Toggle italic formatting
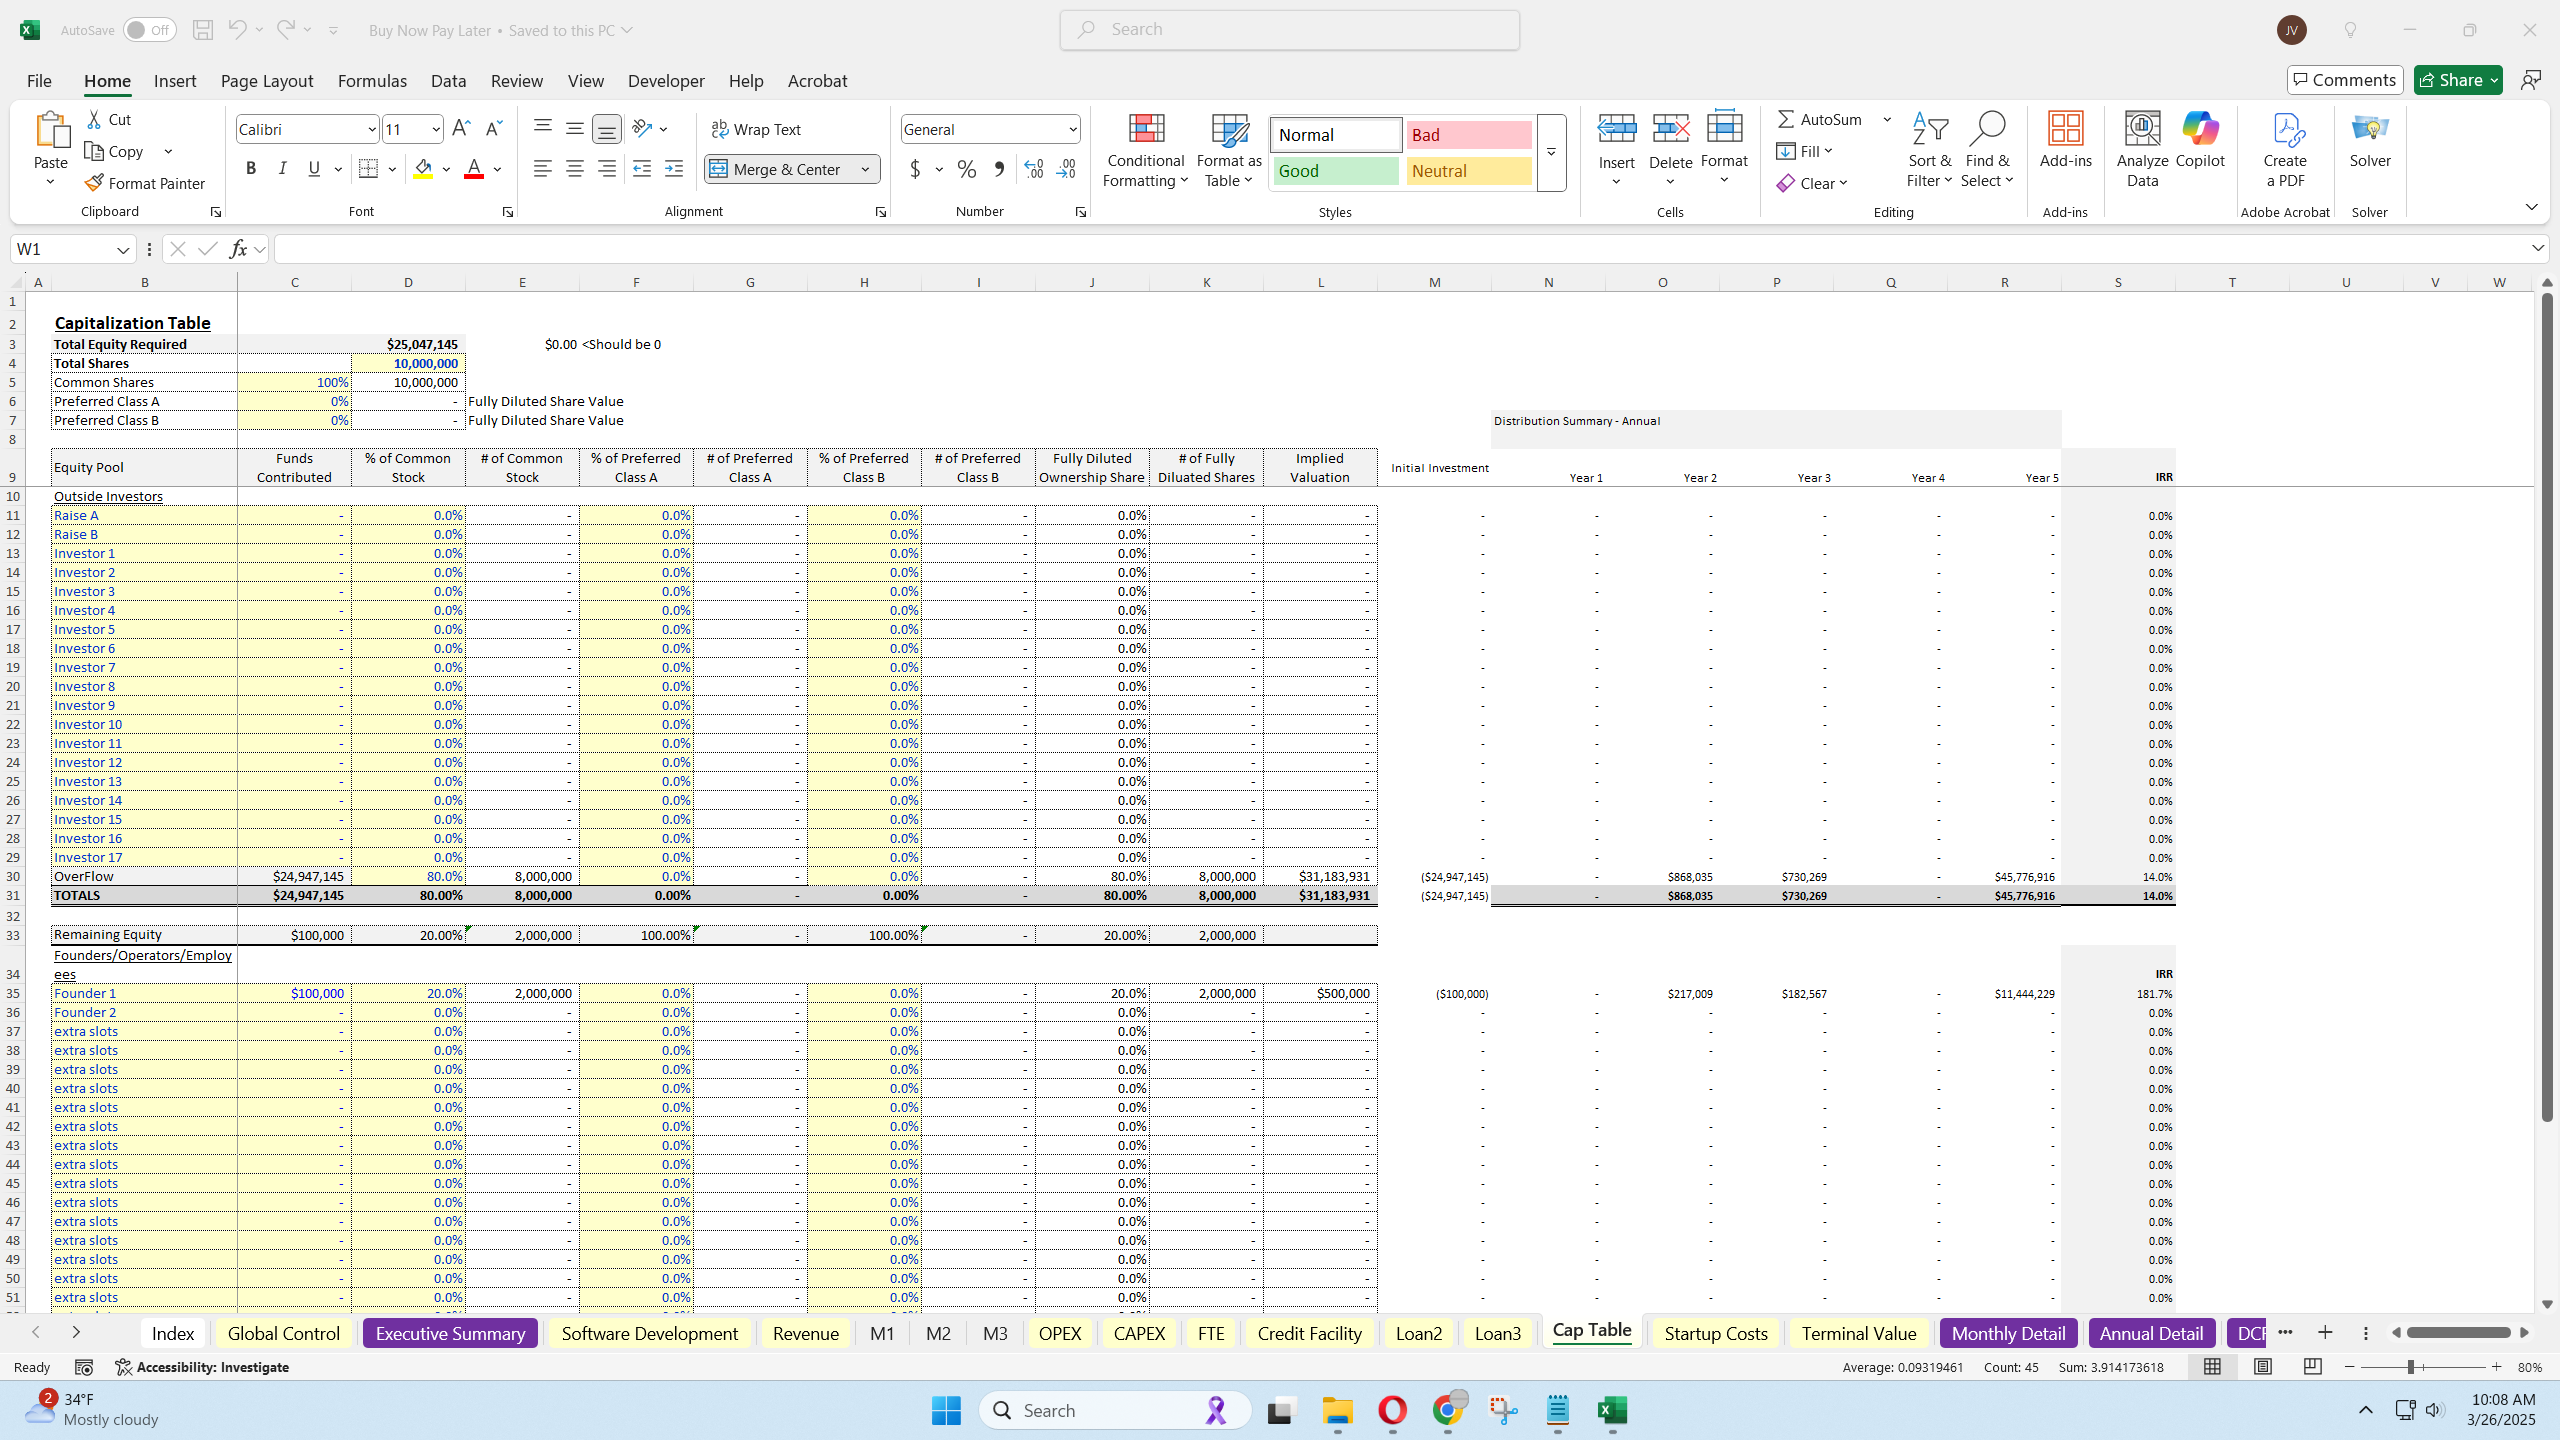 click(x=283, y=168)
